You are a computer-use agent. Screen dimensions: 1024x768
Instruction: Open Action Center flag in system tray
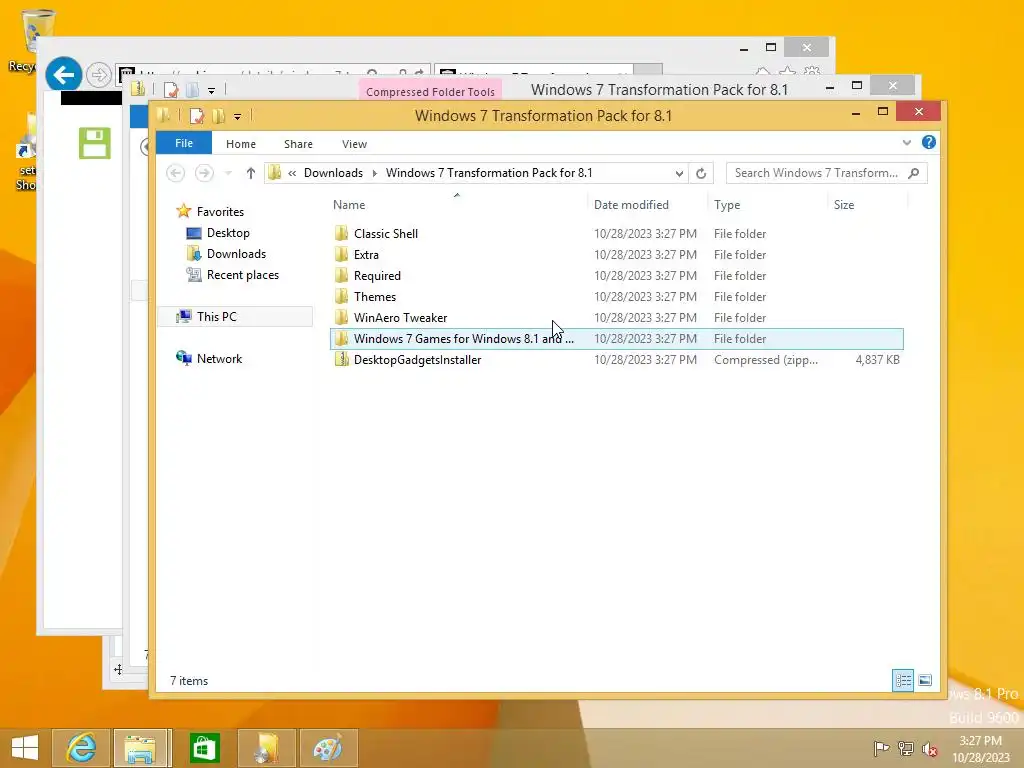coord(881,748)
